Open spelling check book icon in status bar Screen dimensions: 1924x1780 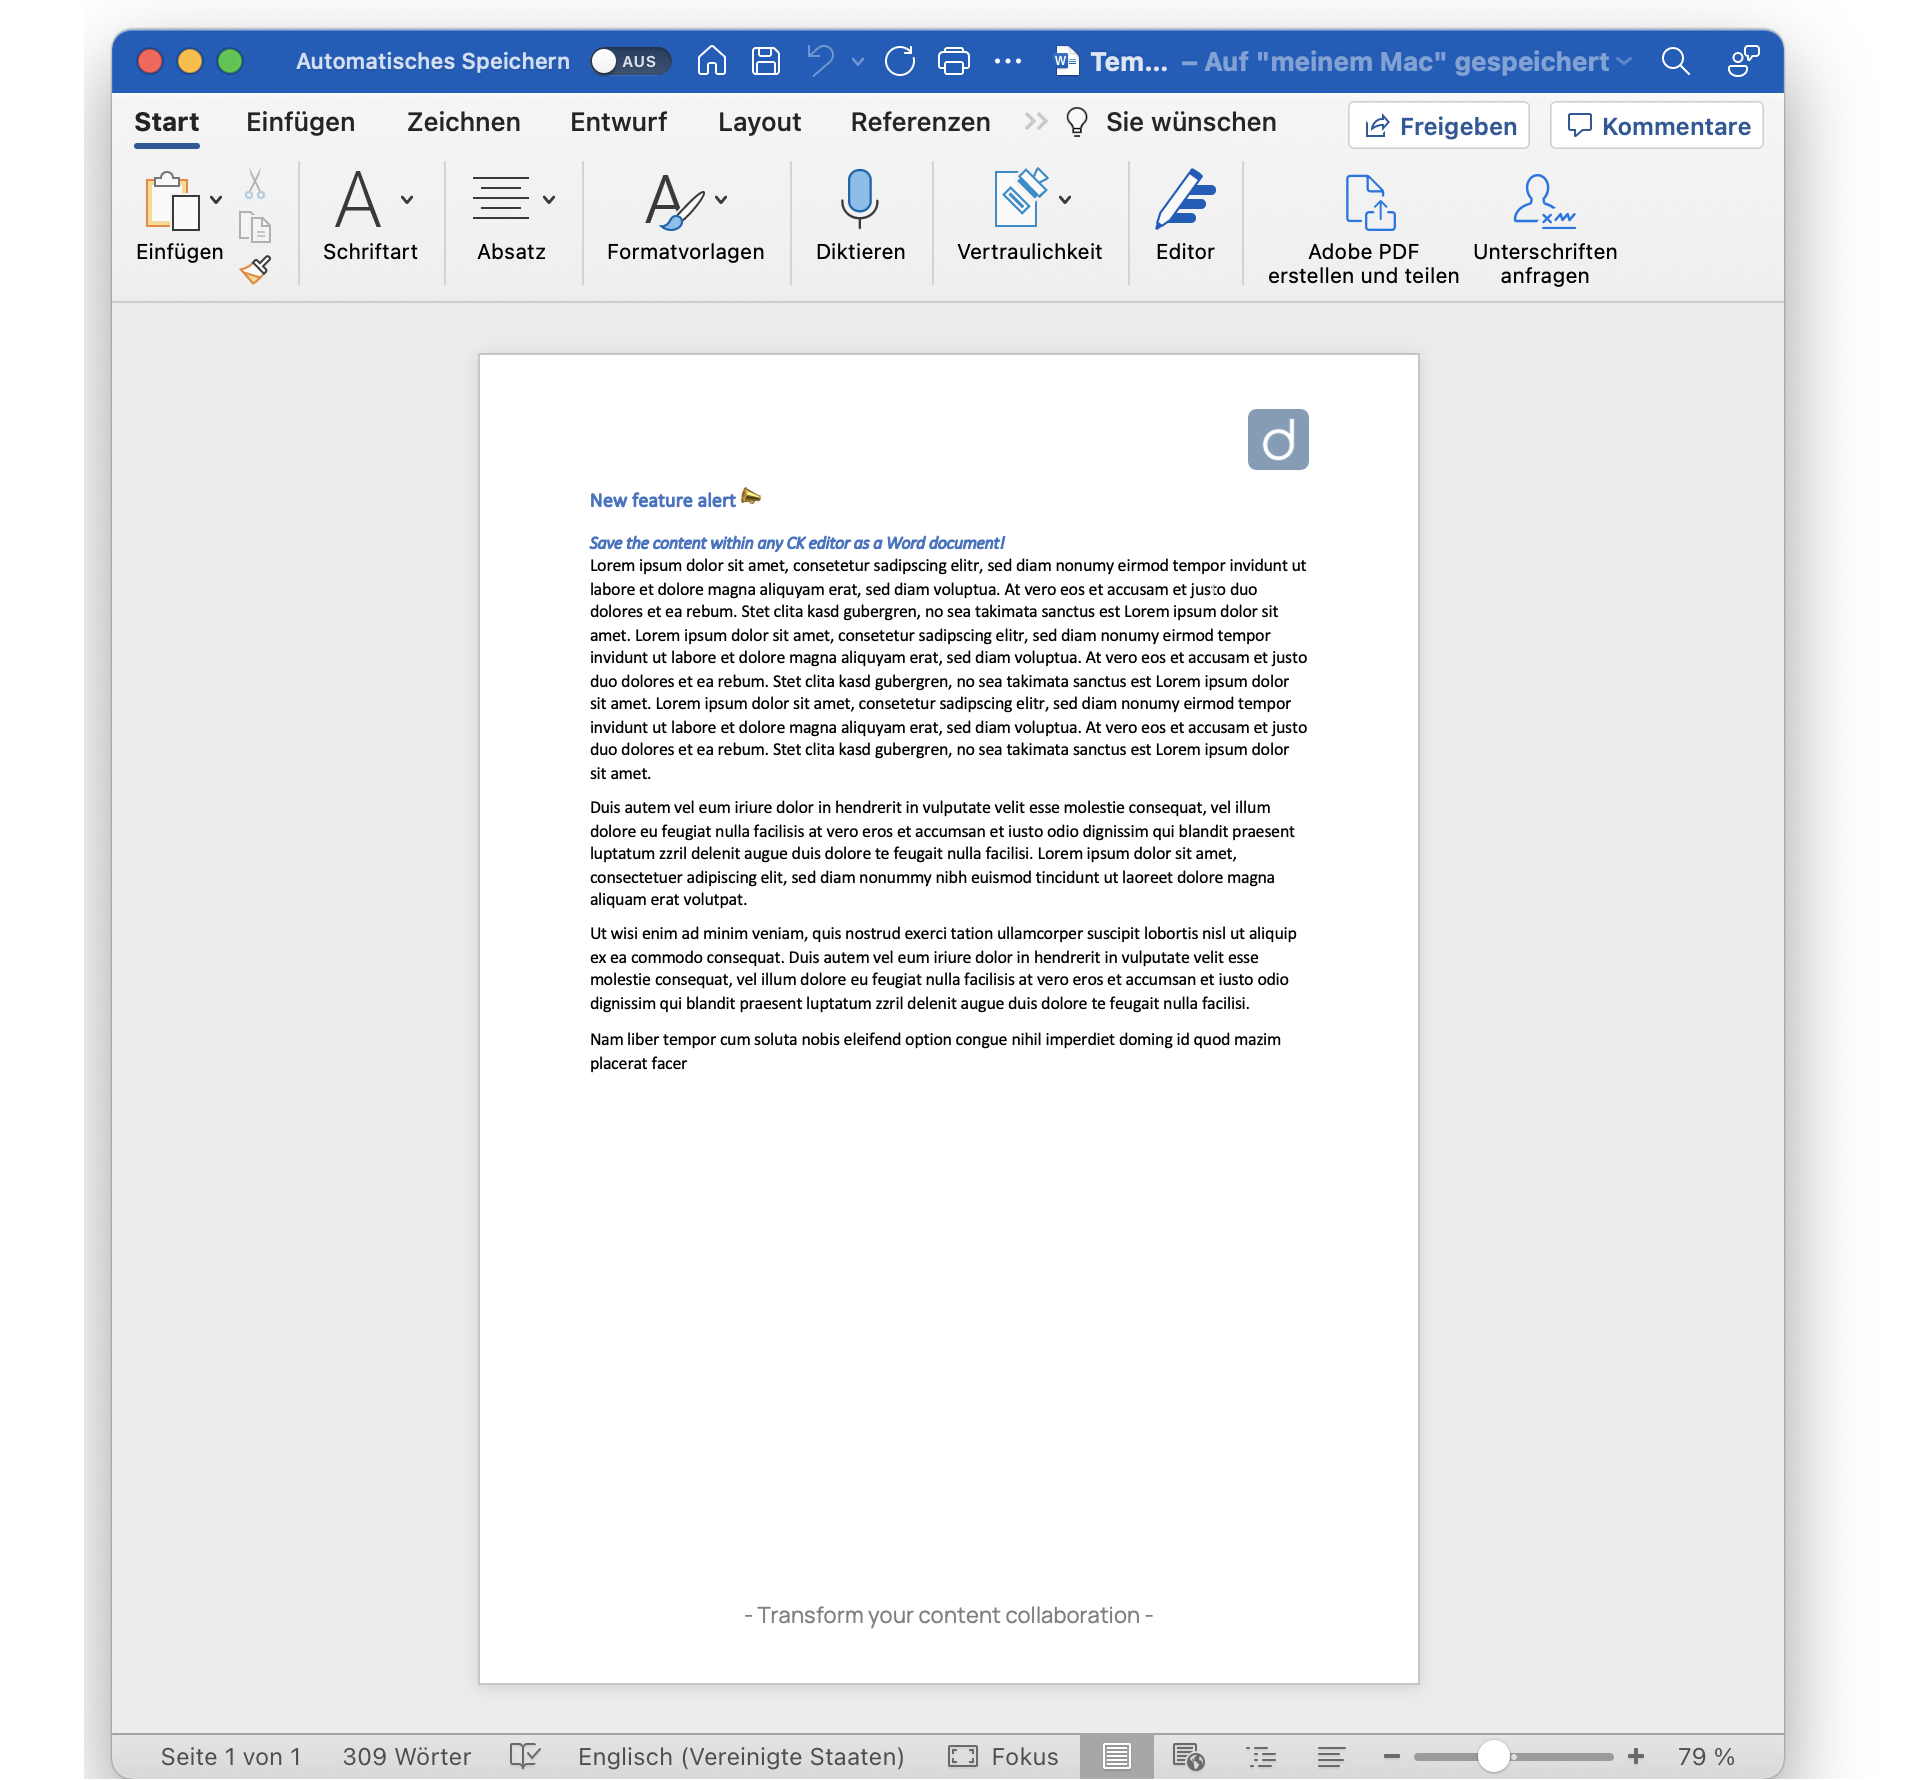525,1756
